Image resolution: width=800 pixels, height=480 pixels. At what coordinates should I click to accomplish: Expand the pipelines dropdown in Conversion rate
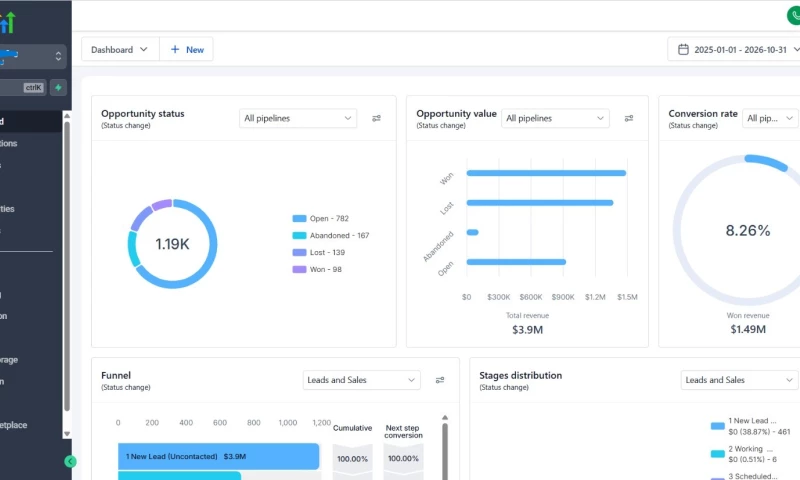[x=770, y=118]
